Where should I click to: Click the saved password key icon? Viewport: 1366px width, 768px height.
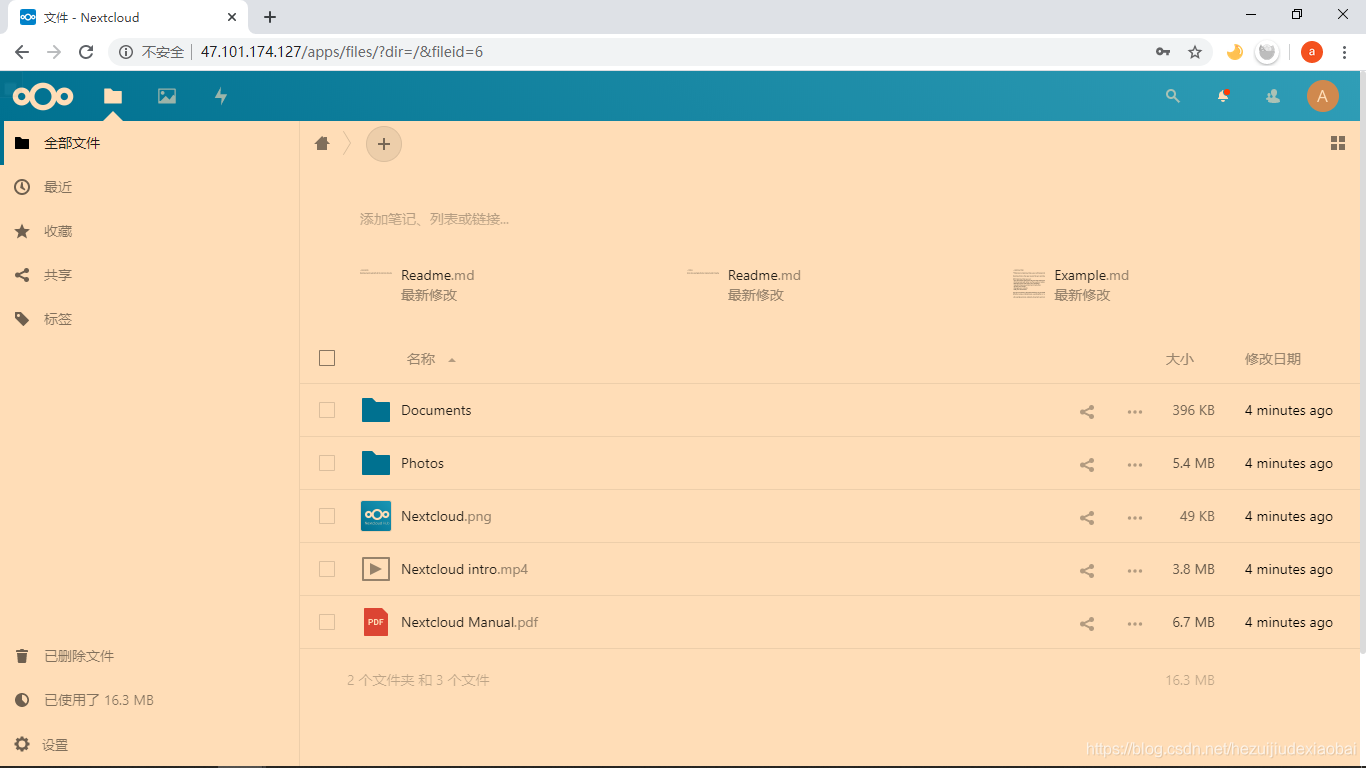(x=1163, y=52)
